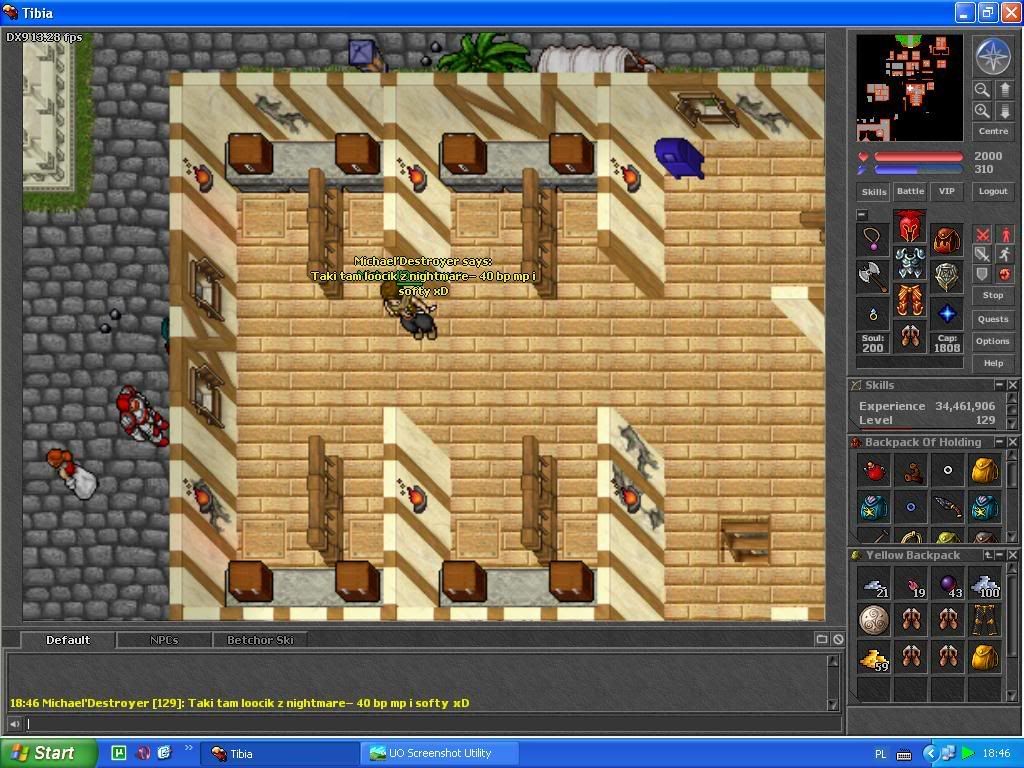
Task: Enable defensive fight mode with the shield
Action: pyautogui.click(x=982, y=274)
